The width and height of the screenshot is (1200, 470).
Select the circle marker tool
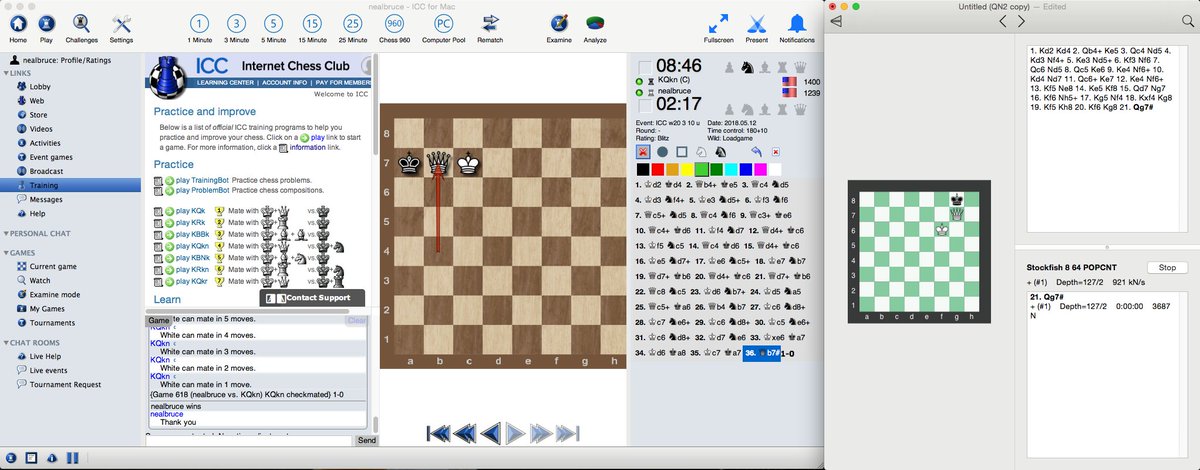[x=662, y=152]
